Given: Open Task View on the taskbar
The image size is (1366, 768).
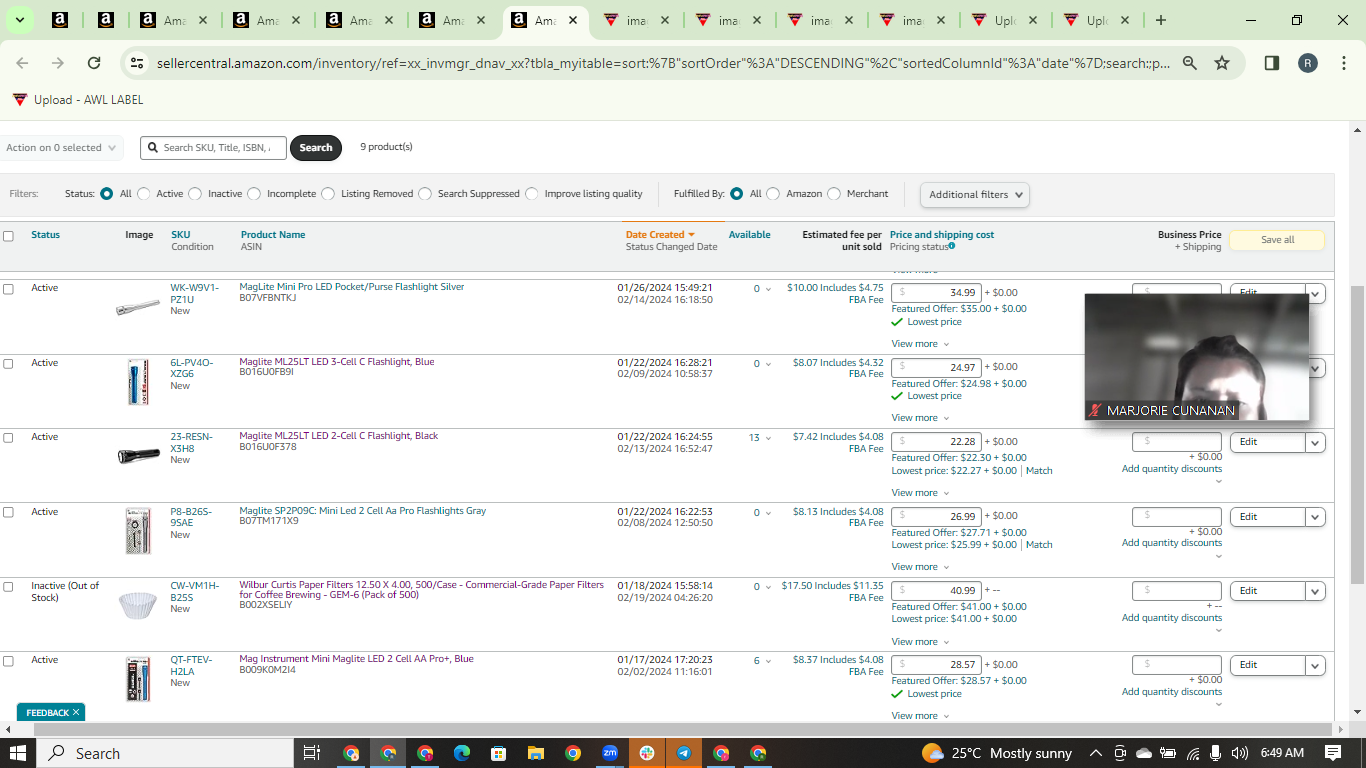Looking at the screenshot, I should [311, 753].
